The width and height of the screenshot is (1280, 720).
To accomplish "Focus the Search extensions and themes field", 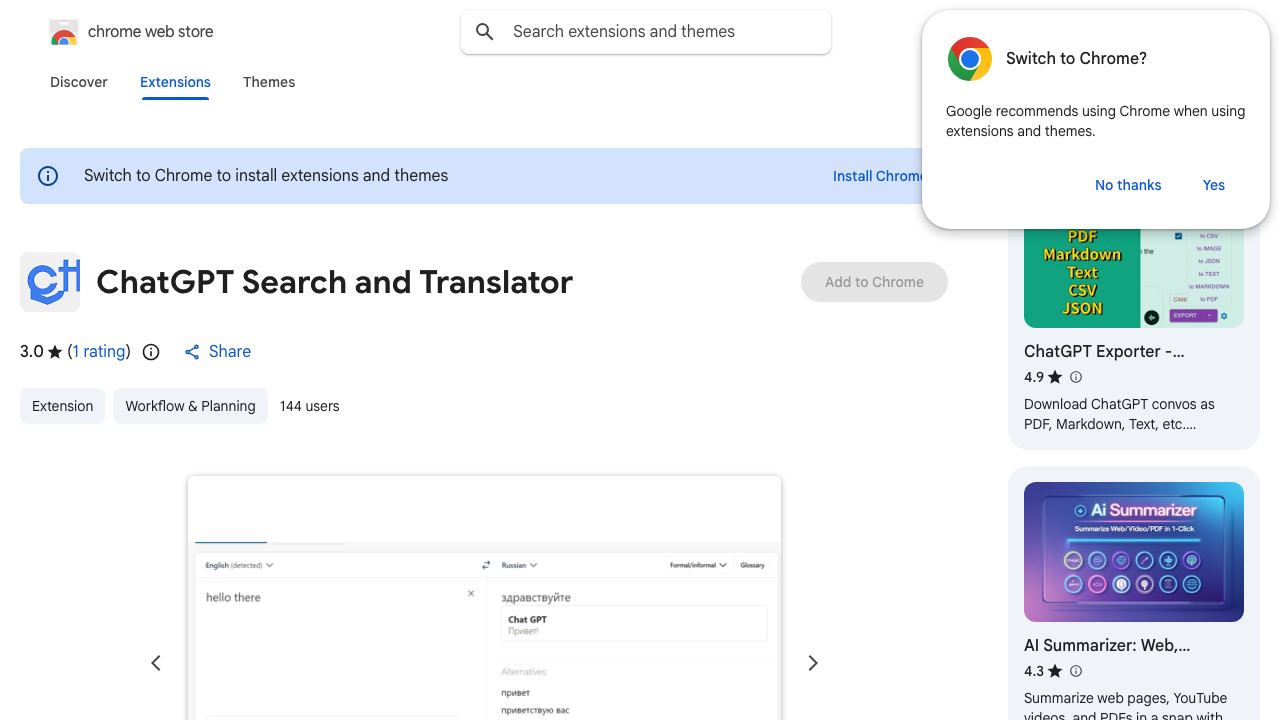I will (646, 32).
